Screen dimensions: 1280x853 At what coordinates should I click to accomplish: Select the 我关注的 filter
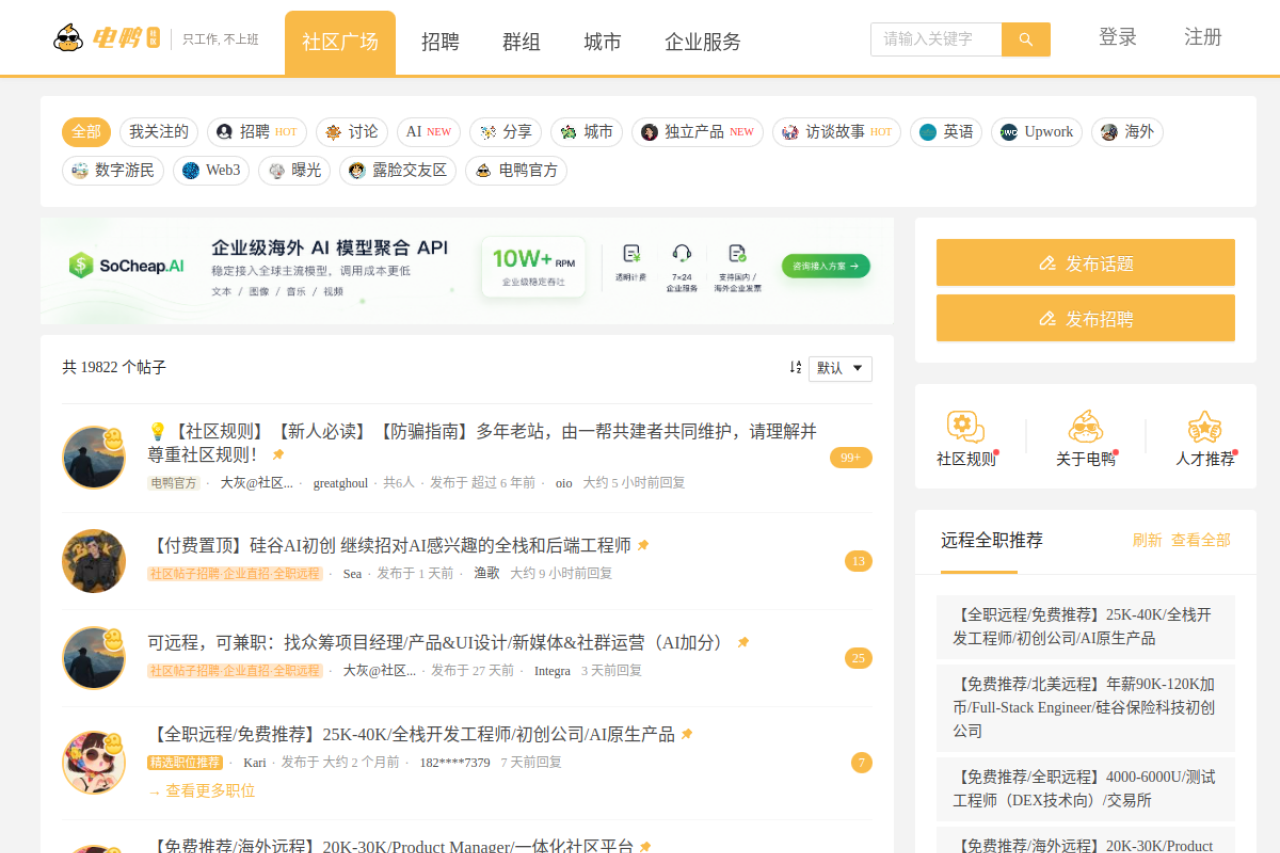pos(159,132)
